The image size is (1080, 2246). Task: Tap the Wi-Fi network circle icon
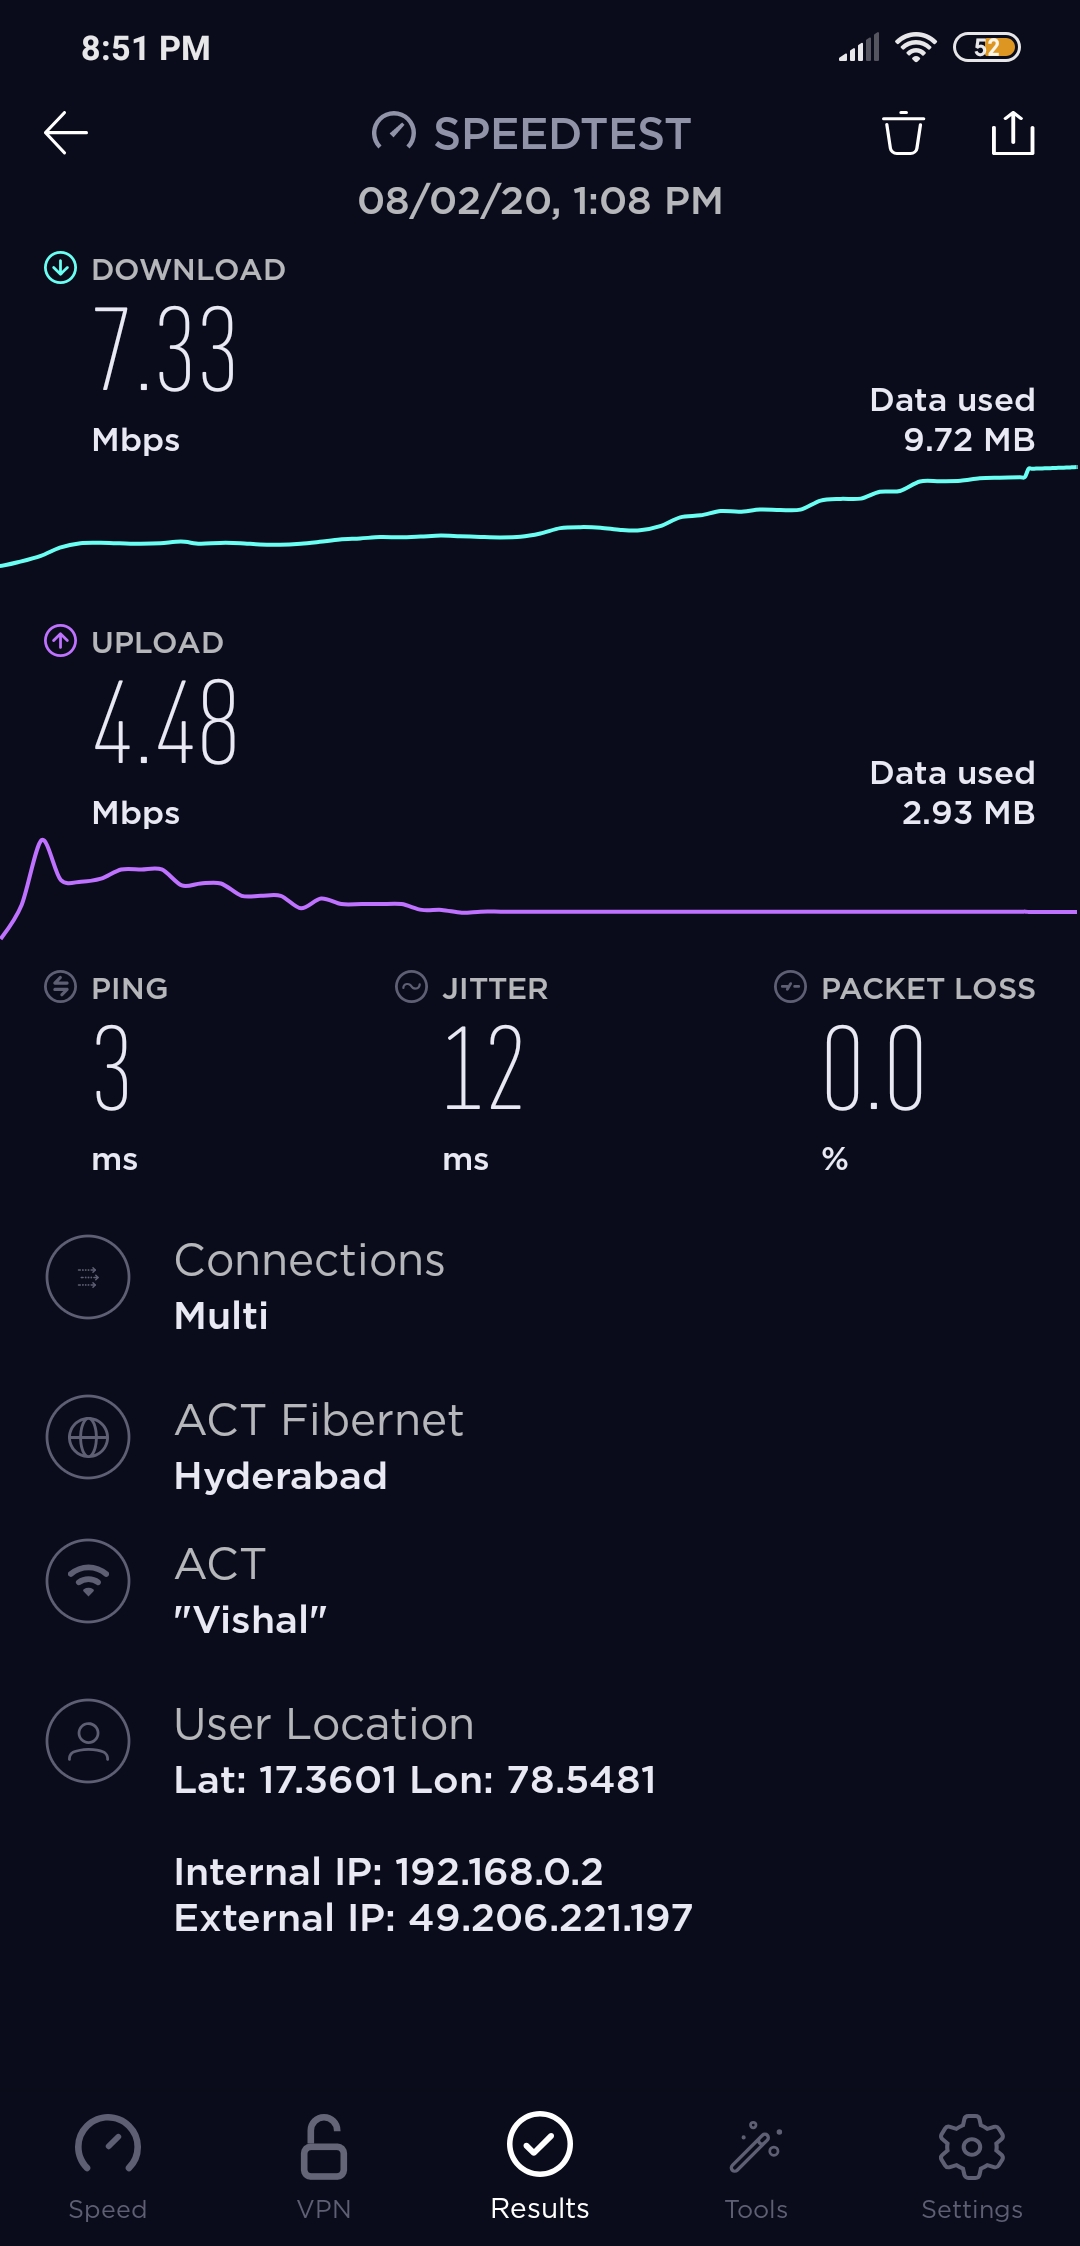click(x=88, y=1580)
